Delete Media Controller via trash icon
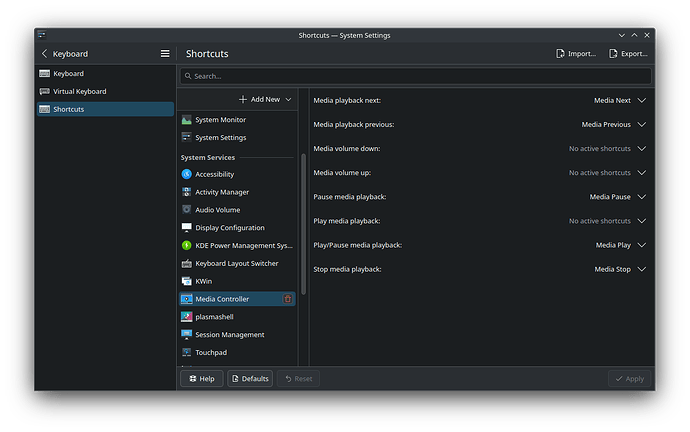 click(287, 299)
